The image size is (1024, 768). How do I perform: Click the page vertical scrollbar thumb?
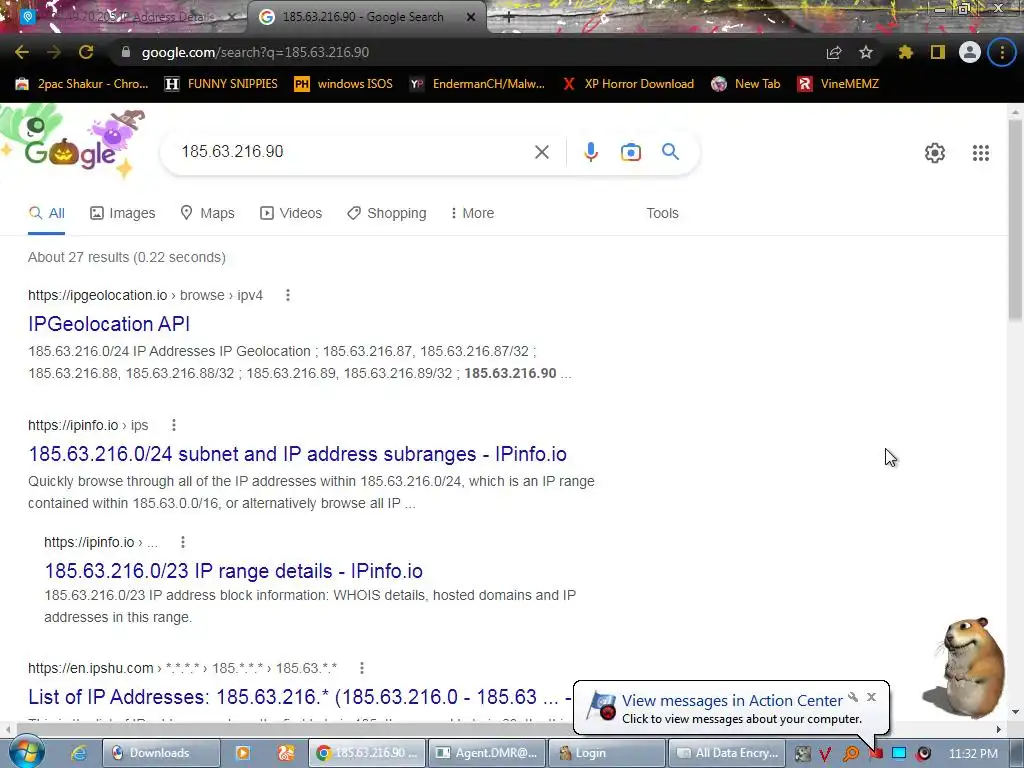[1015, 219]
